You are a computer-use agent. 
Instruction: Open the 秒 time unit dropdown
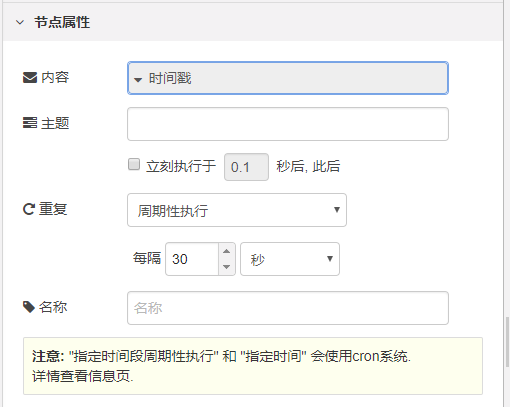290,259
